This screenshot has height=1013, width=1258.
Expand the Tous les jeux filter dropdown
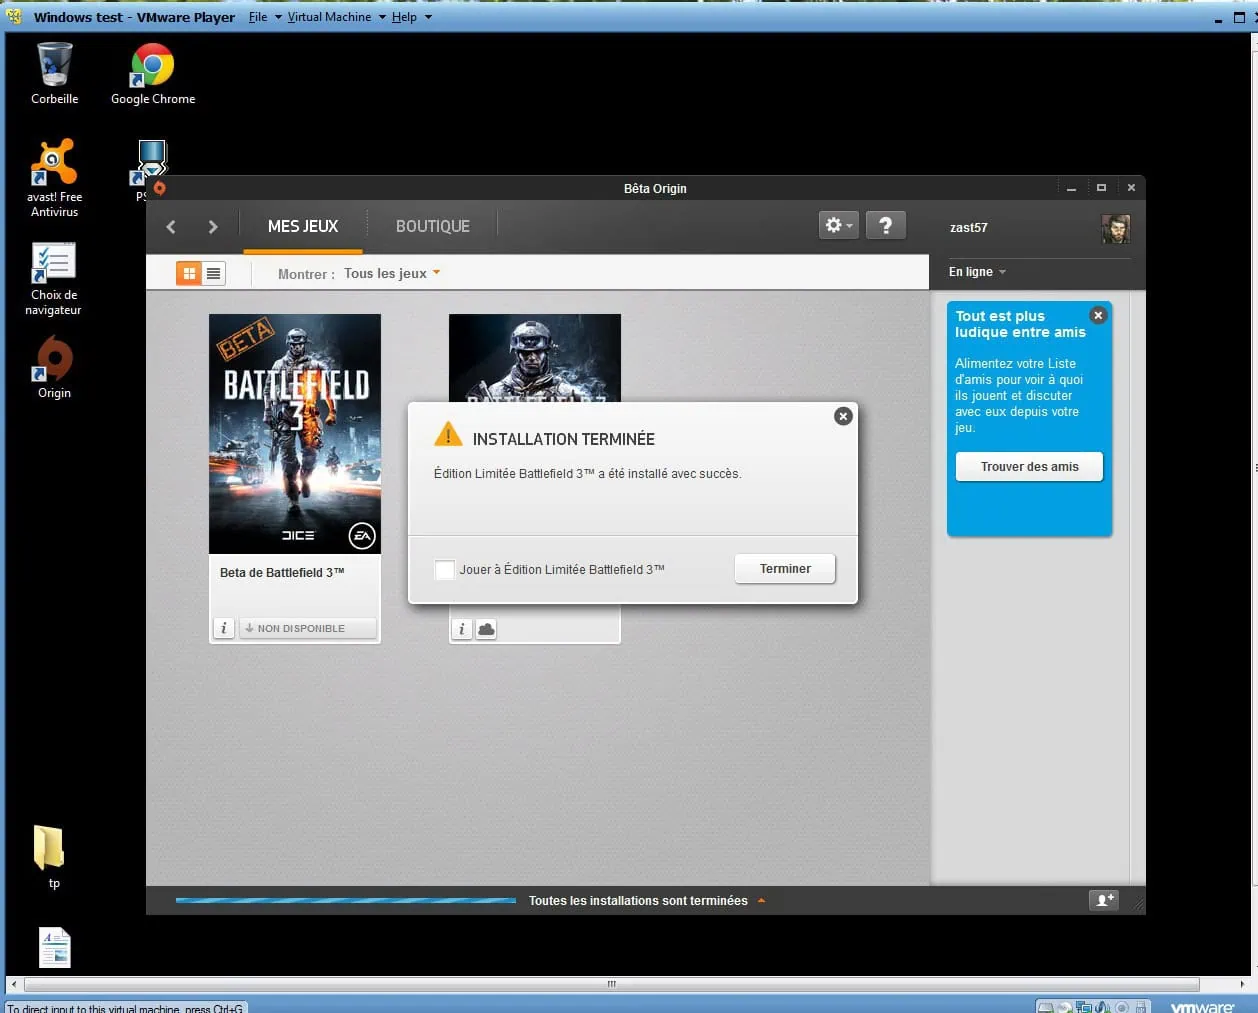[392, 273]
